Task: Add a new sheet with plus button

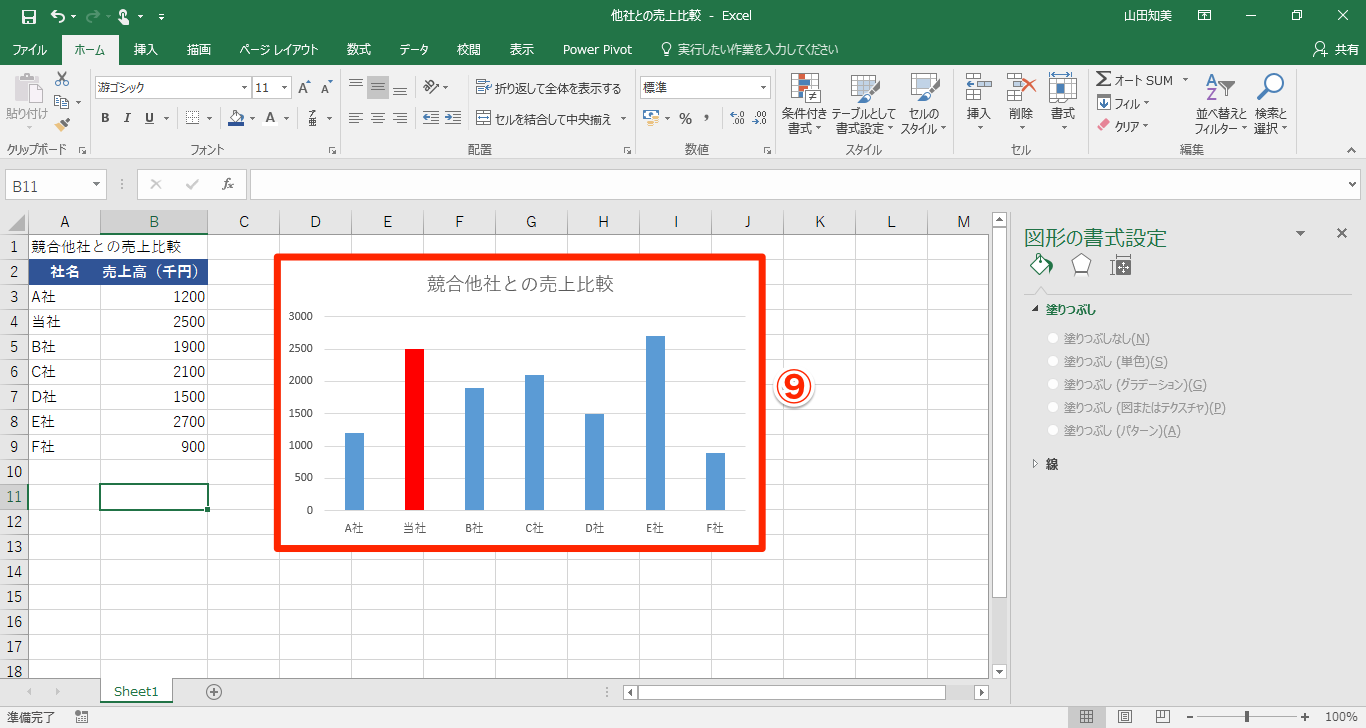Action: pyautogui.click(x=214, y=691)
